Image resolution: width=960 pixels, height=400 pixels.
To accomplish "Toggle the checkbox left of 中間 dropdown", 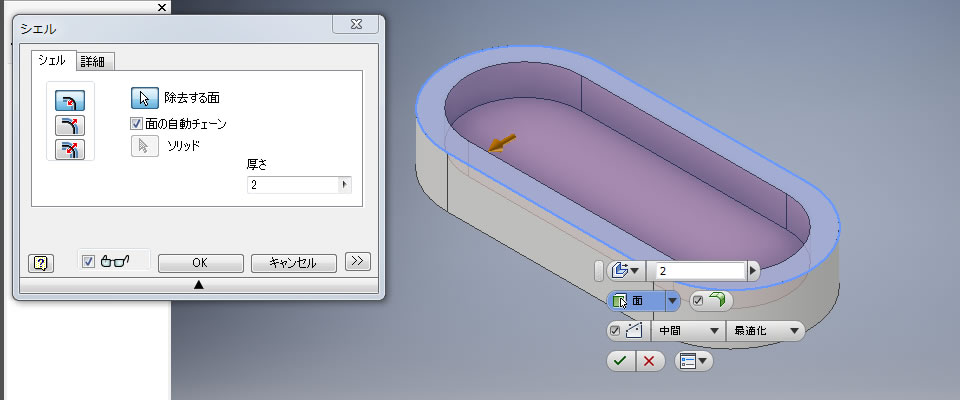I will click(x=615, y=331).
